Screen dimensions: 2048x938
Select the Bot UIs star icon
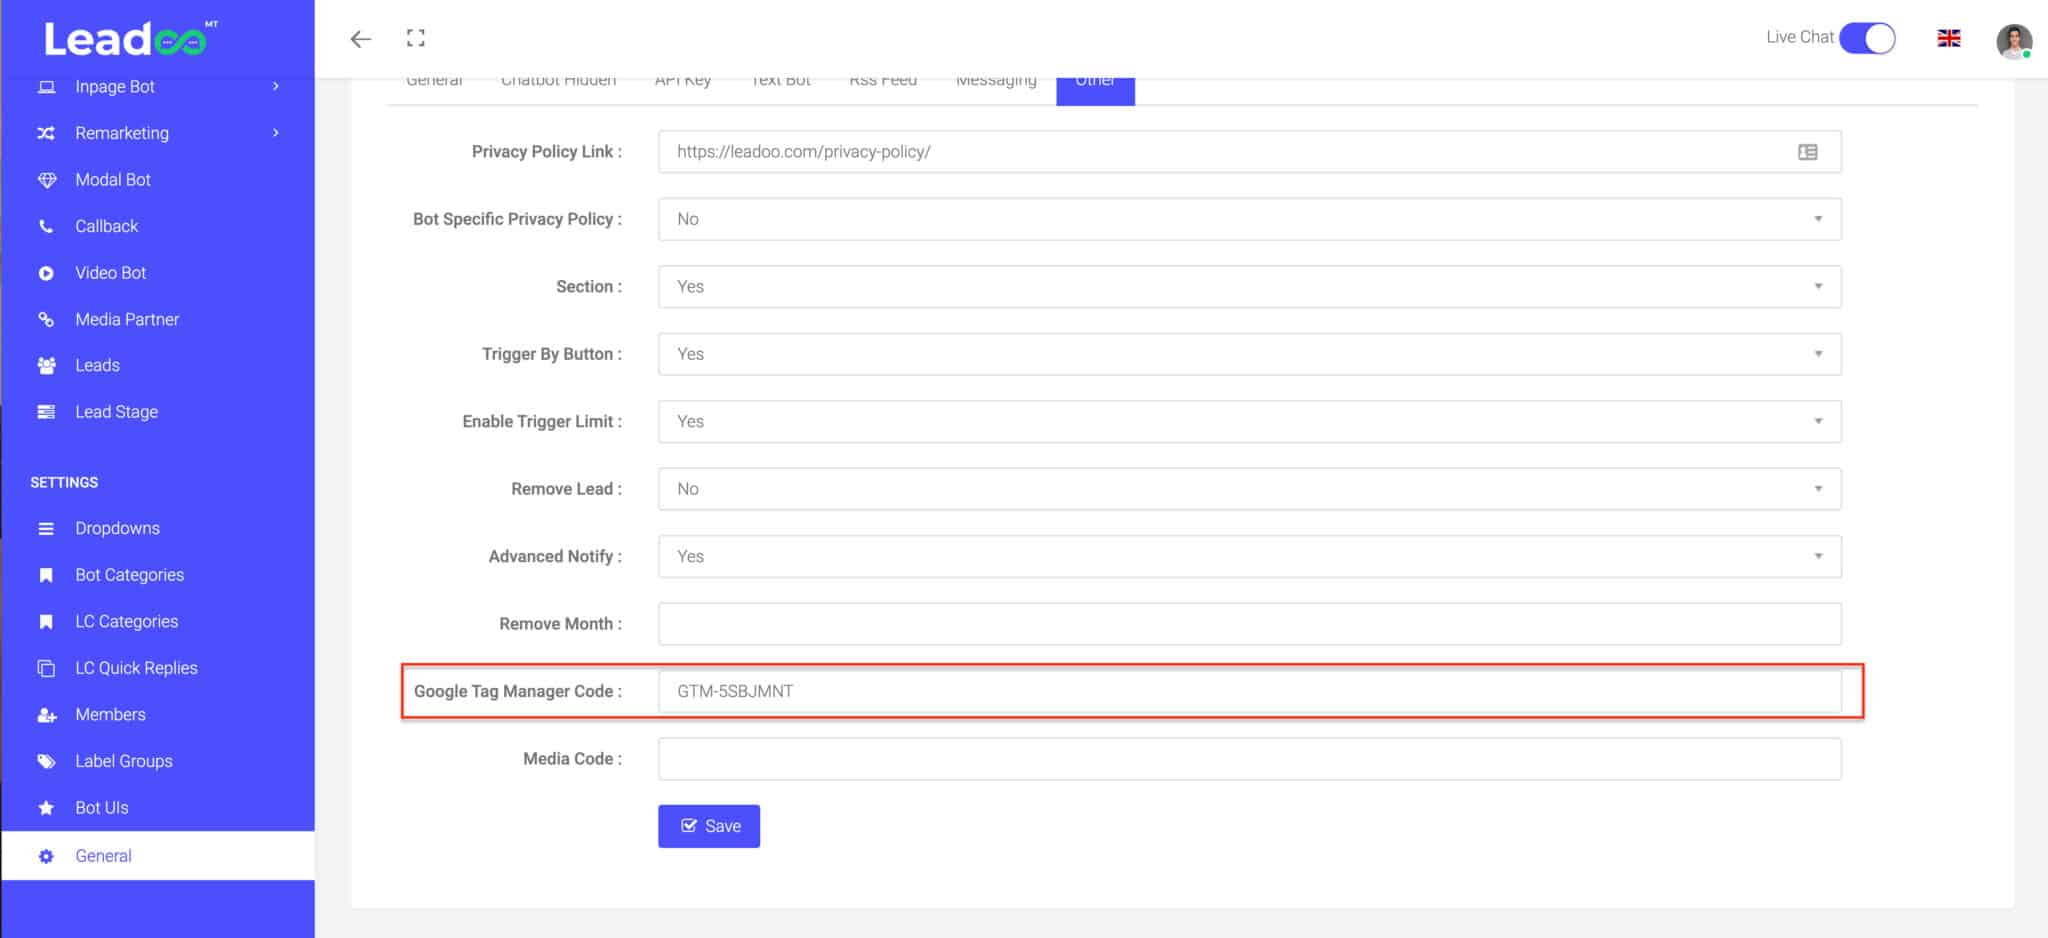(47, 807)
